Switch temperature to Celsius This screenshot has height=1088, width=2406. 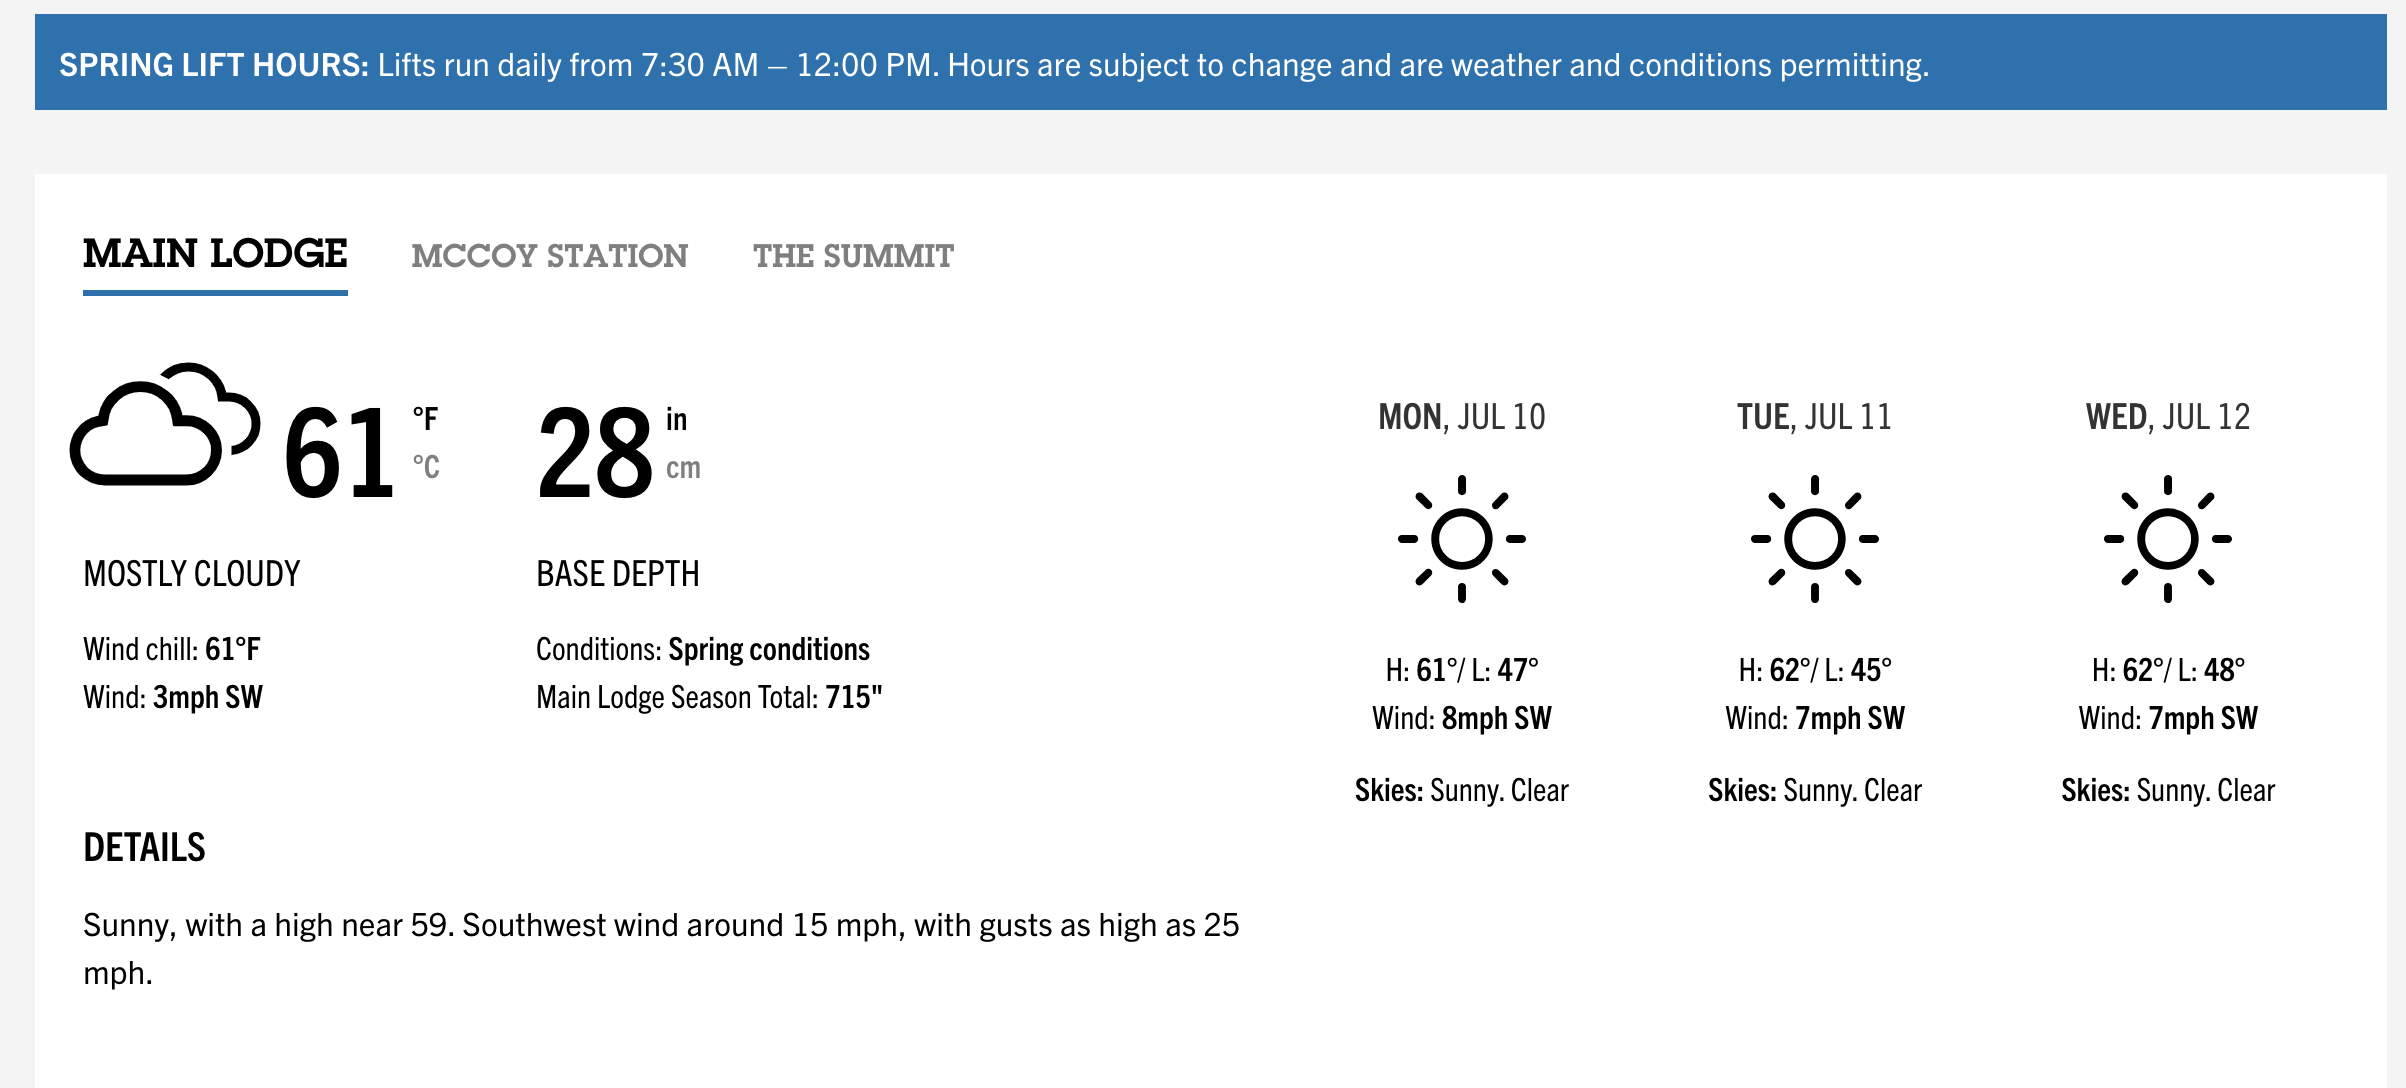tap(426, 467)
